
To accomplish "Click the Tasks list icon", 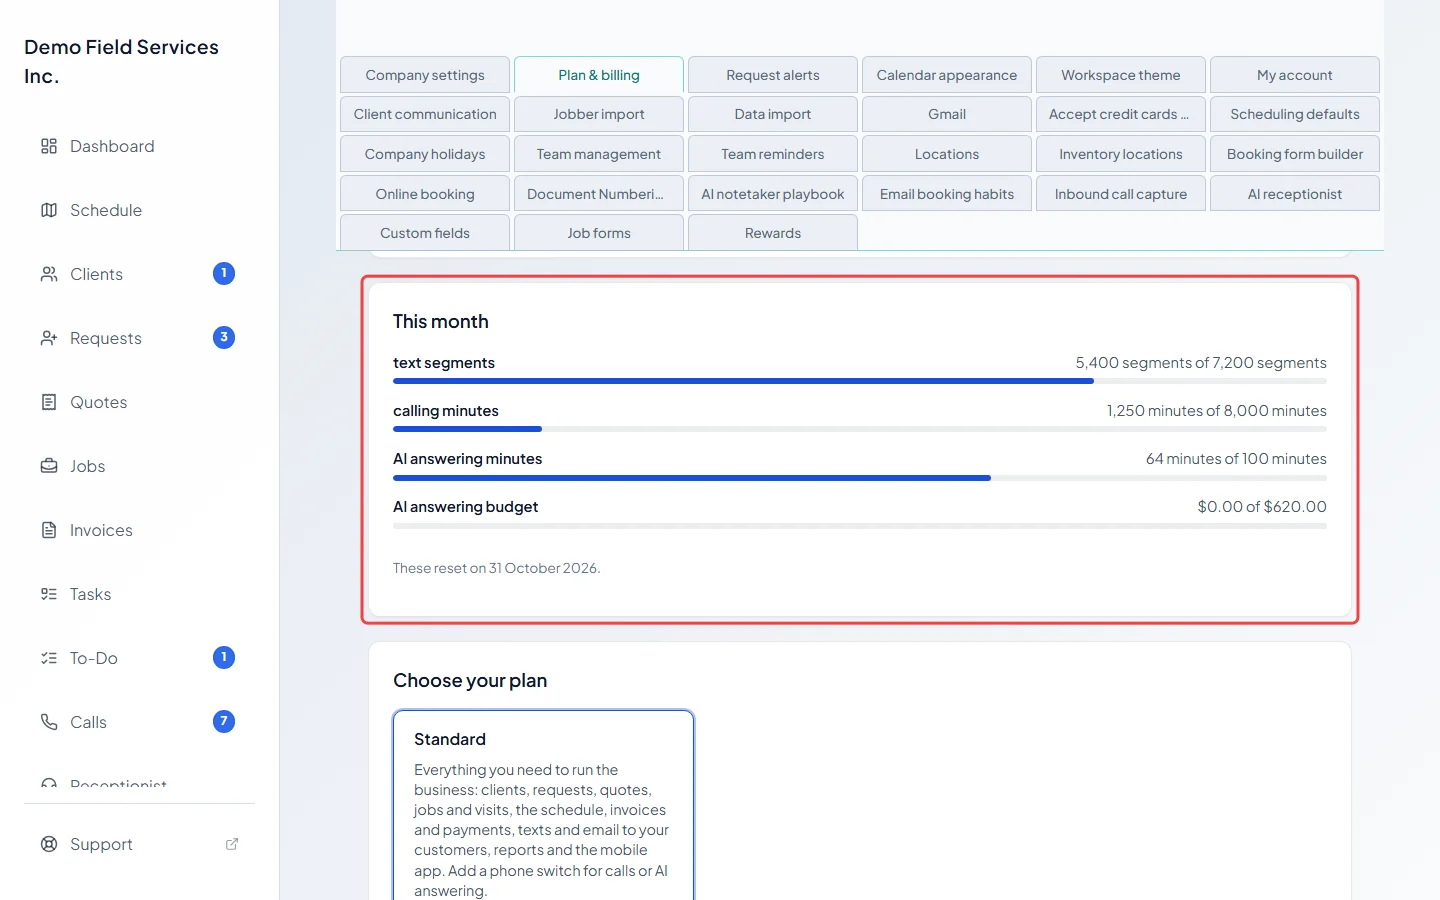I will pyautogui.click(x=49, y=594).
